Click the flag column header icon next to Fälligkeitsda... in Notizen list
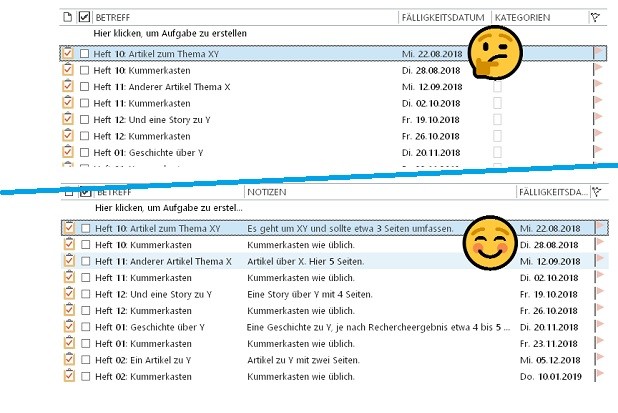 597,192
